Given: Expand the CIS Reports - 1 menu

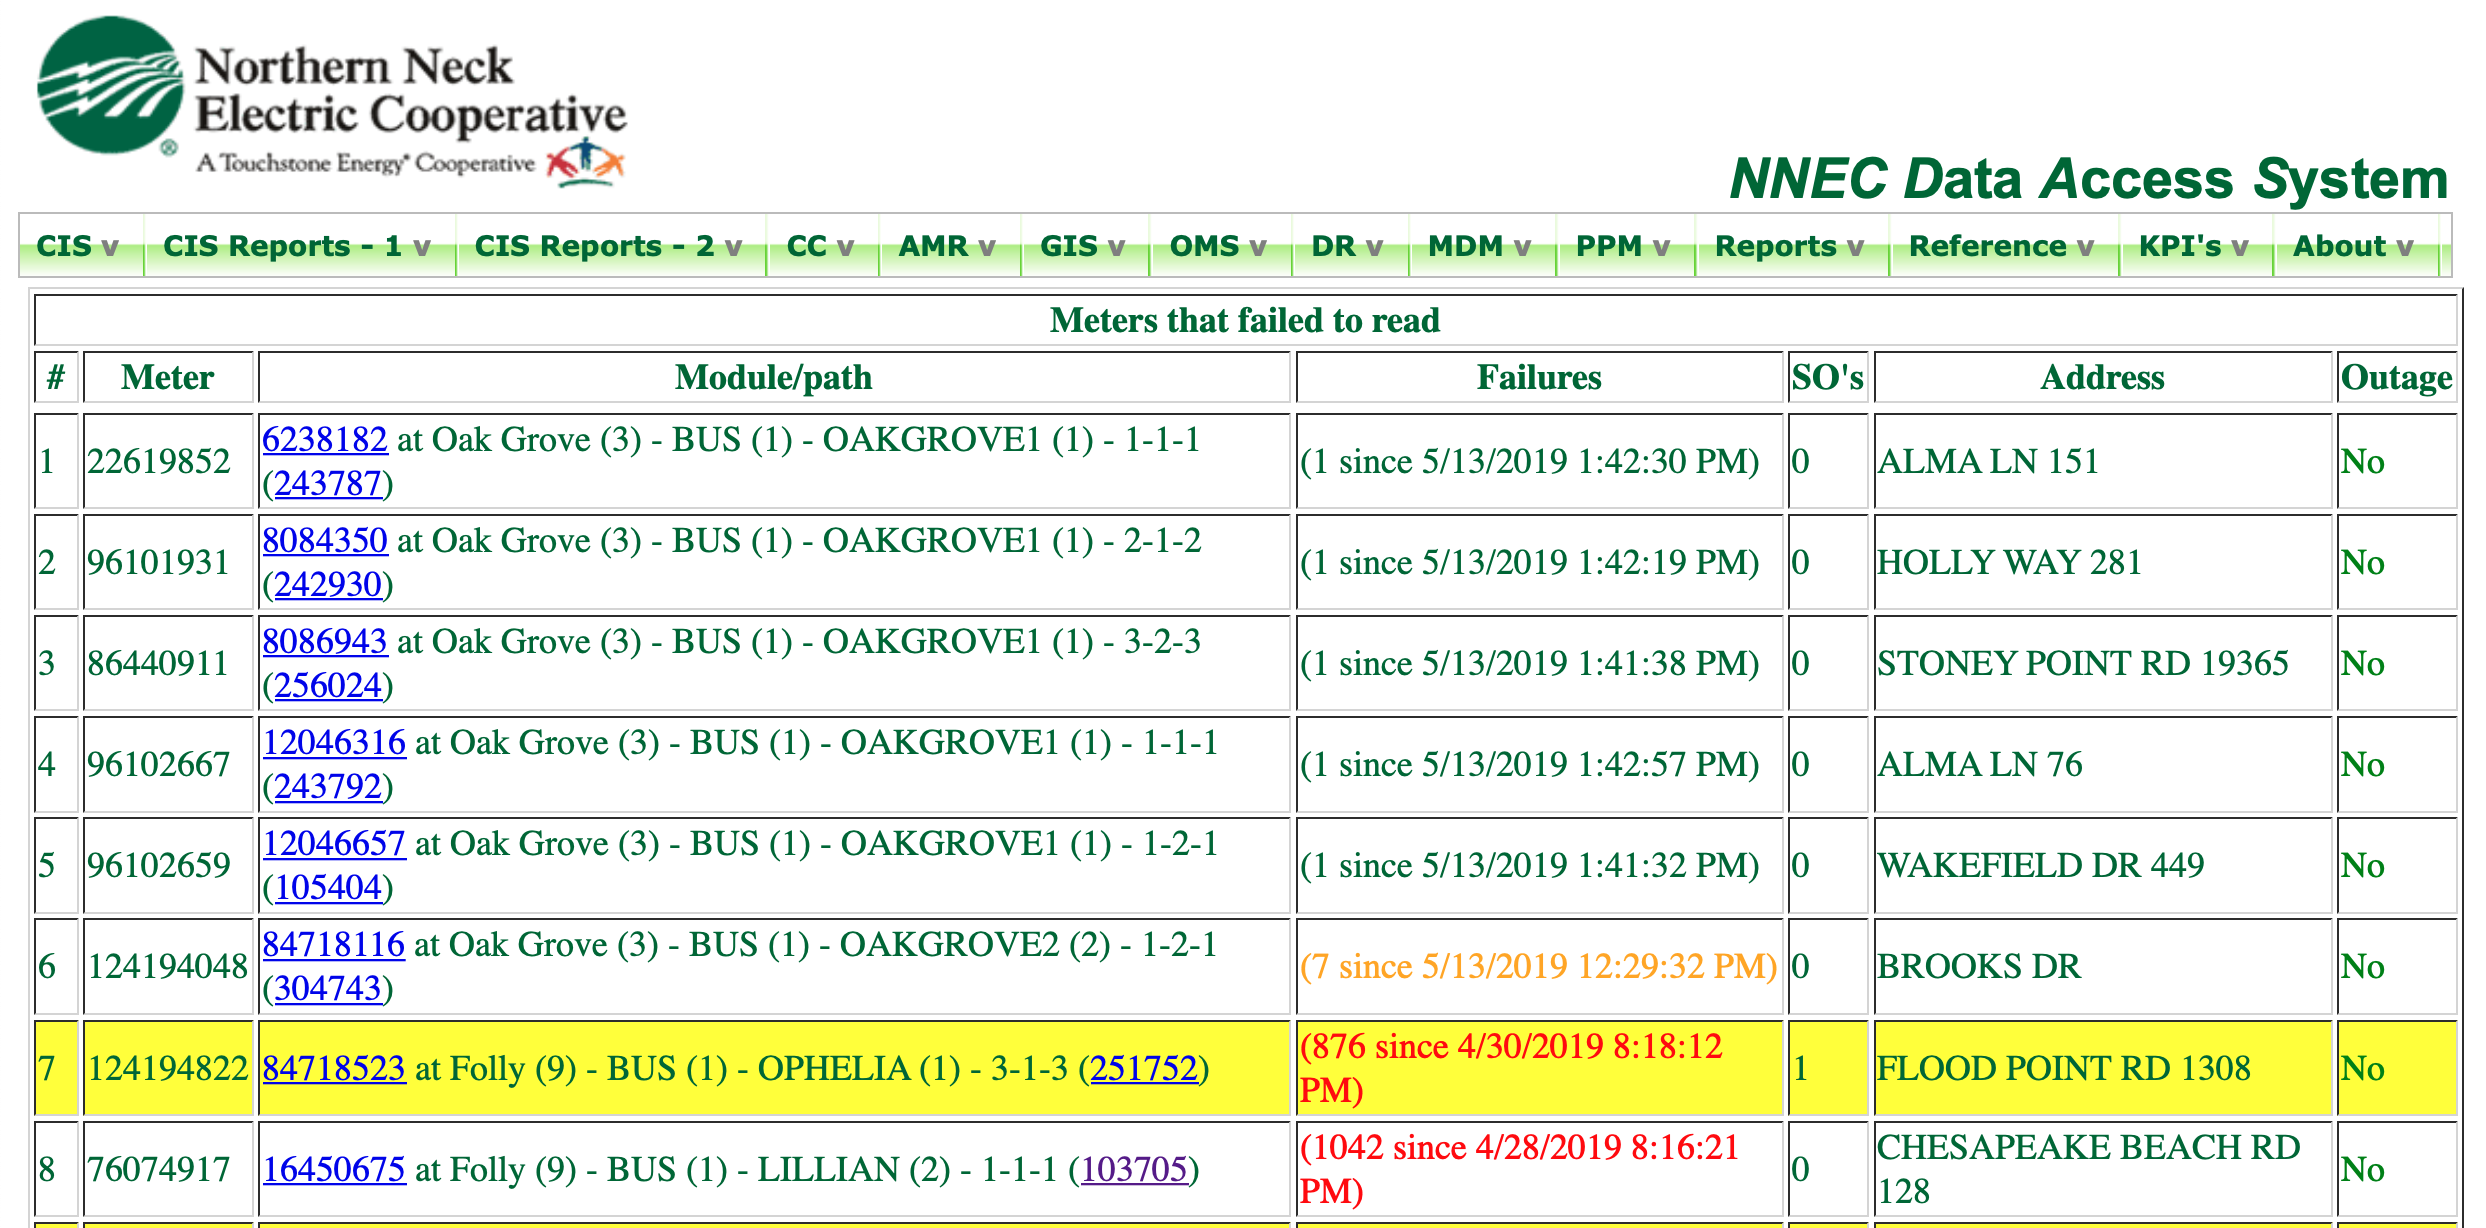Looking at the screenshot, I should click(x=296, y=246).
